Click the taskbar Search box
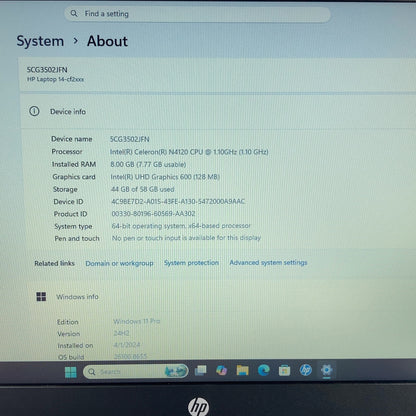Image resolution: width=416 pixels, height=416 pixels. (136, 371)
